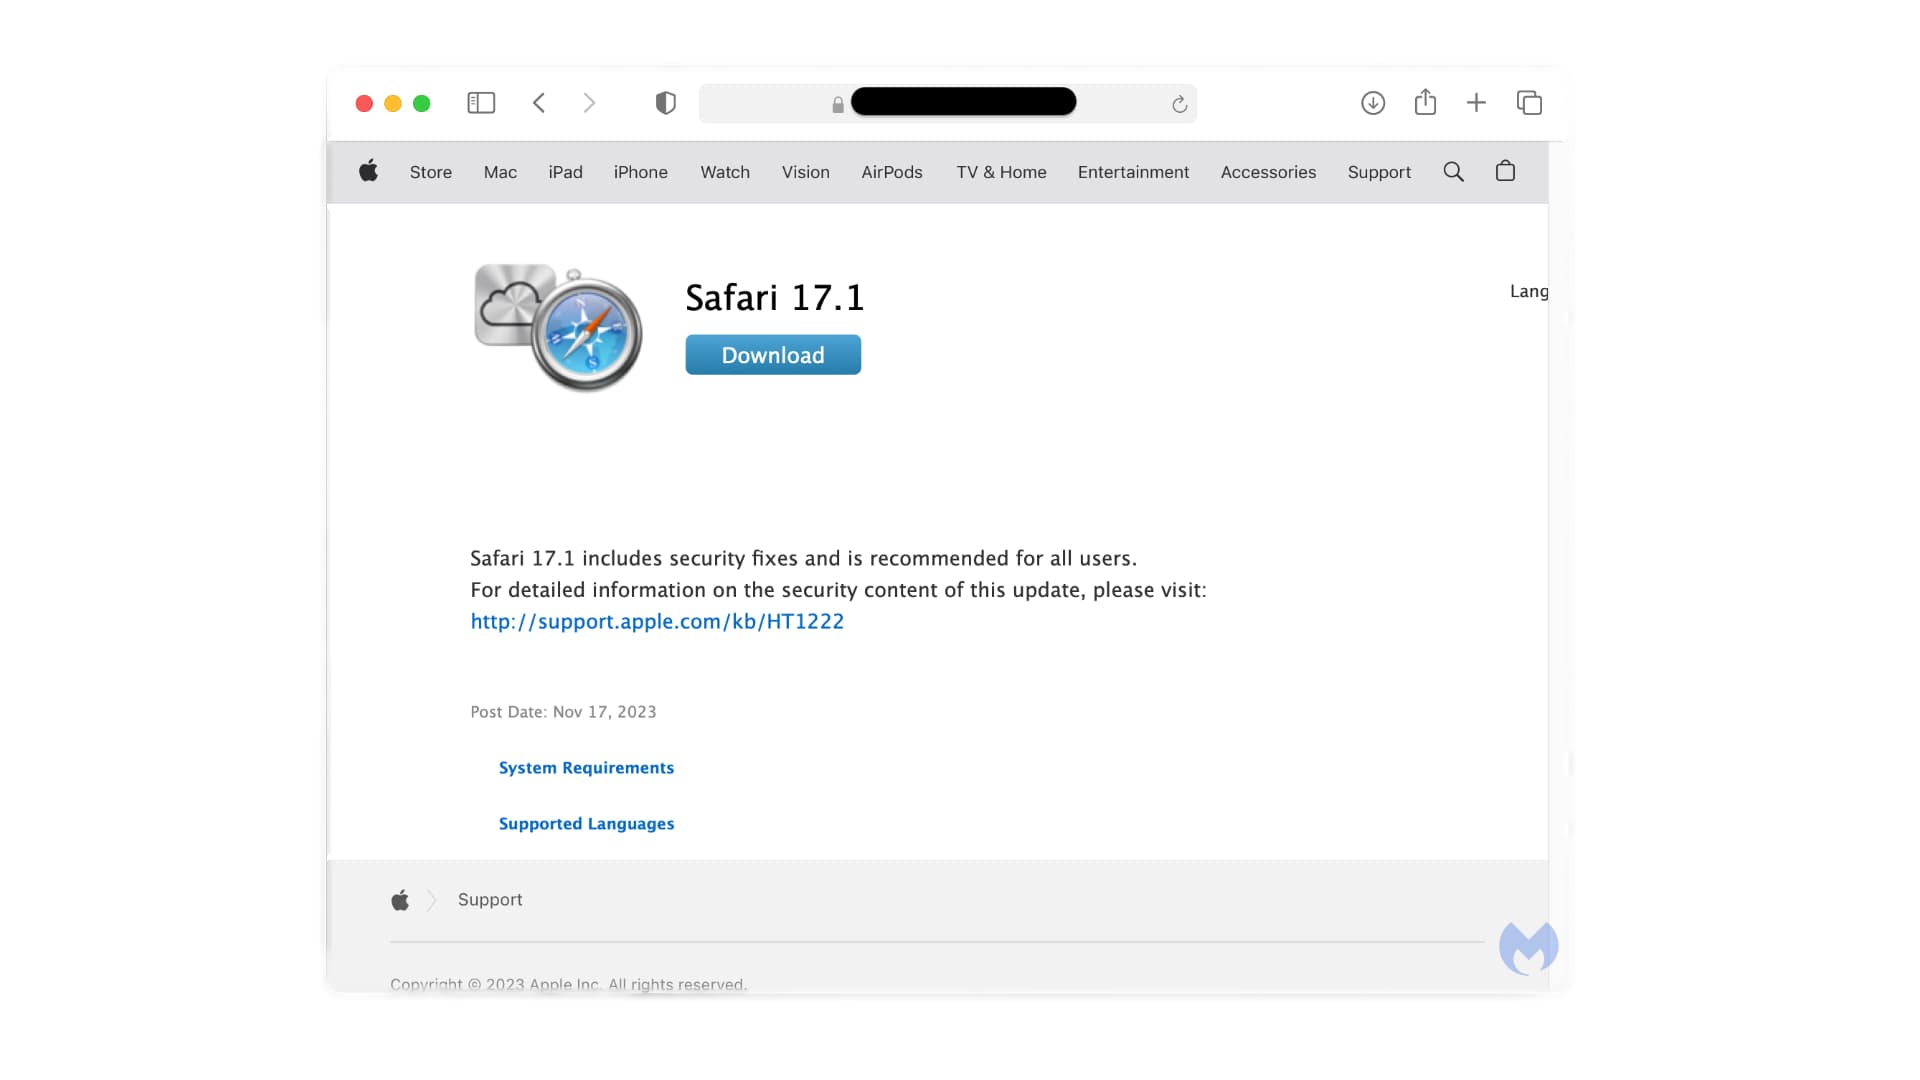This screenshot has width=1920, height=1080.
Task: Open a new tab with plus icon
Action: point(1476,103)
